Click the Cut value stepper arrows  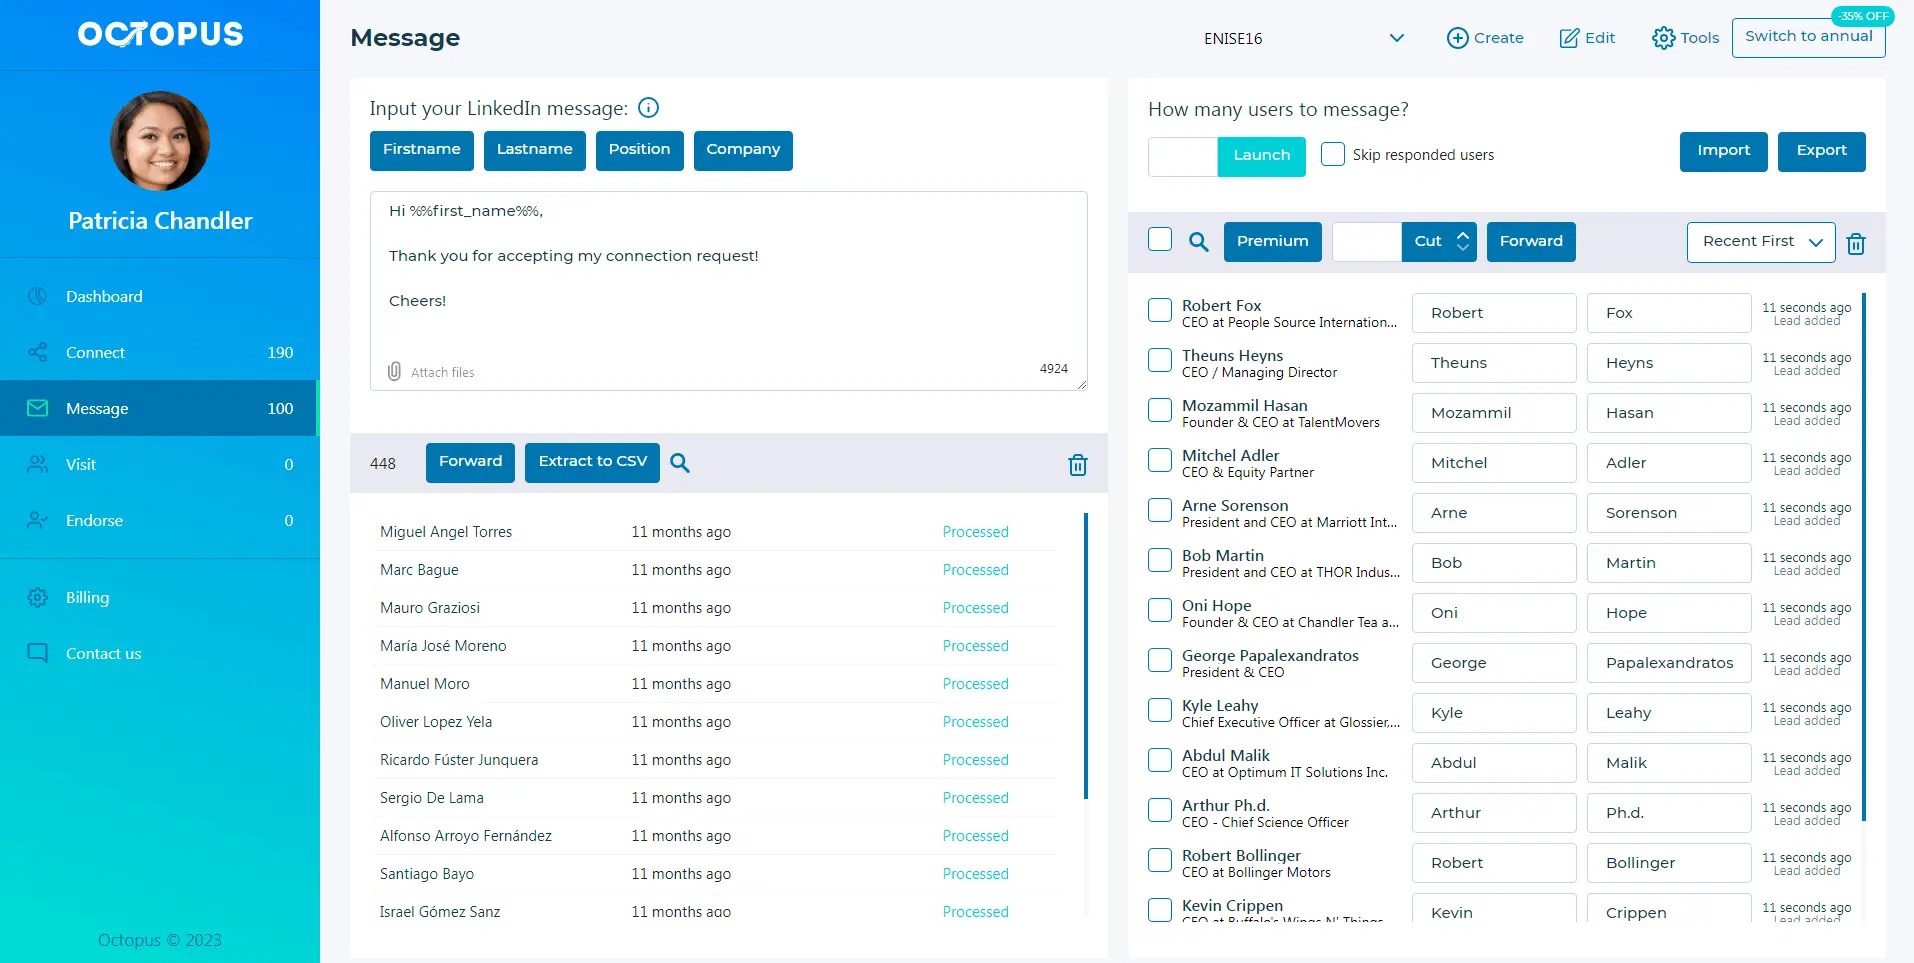click(1462, 241)
